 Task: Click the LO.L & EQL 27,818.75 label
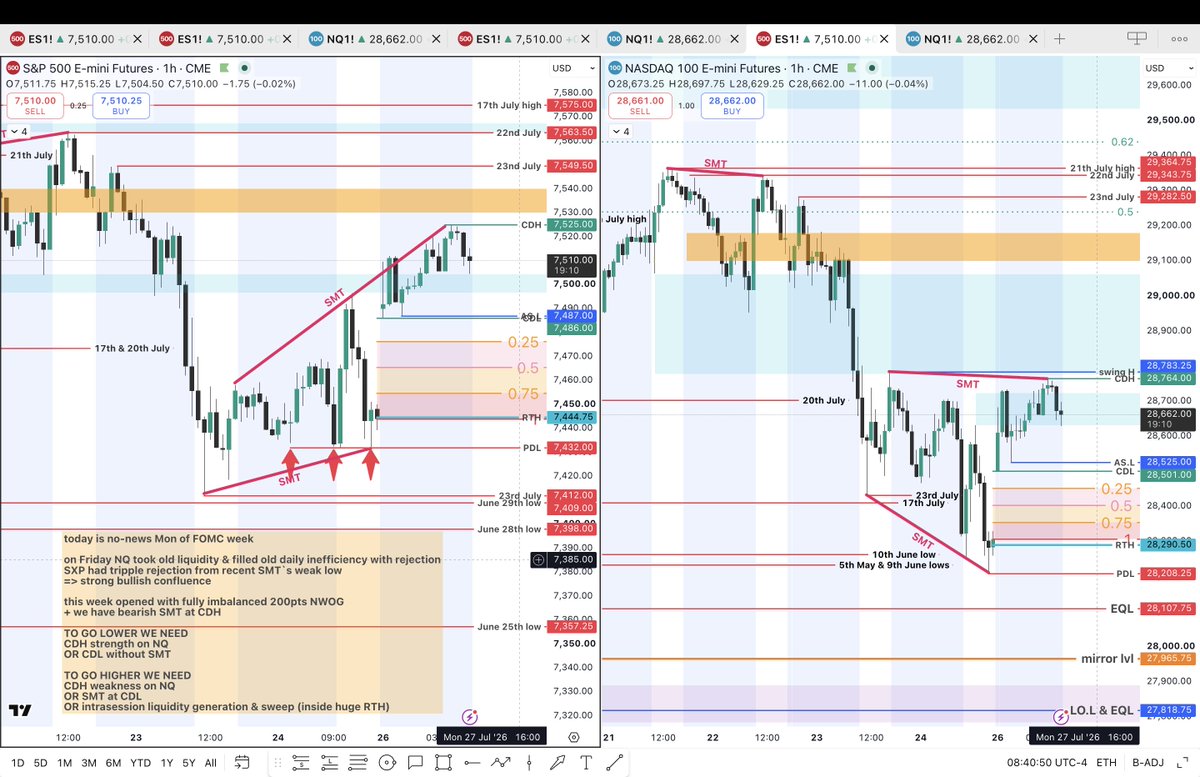(x=1168, y=710)
